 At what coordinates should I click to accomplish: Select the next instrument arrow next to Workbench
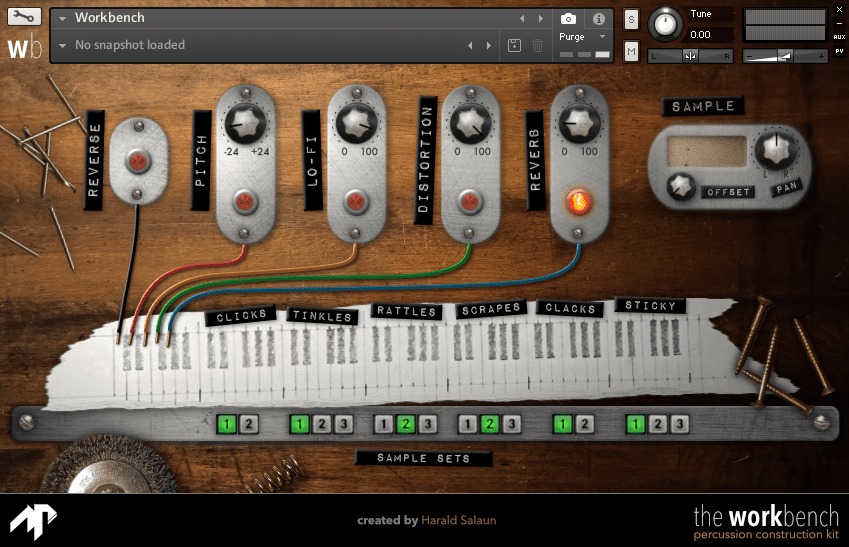click(x=540, y=18)
